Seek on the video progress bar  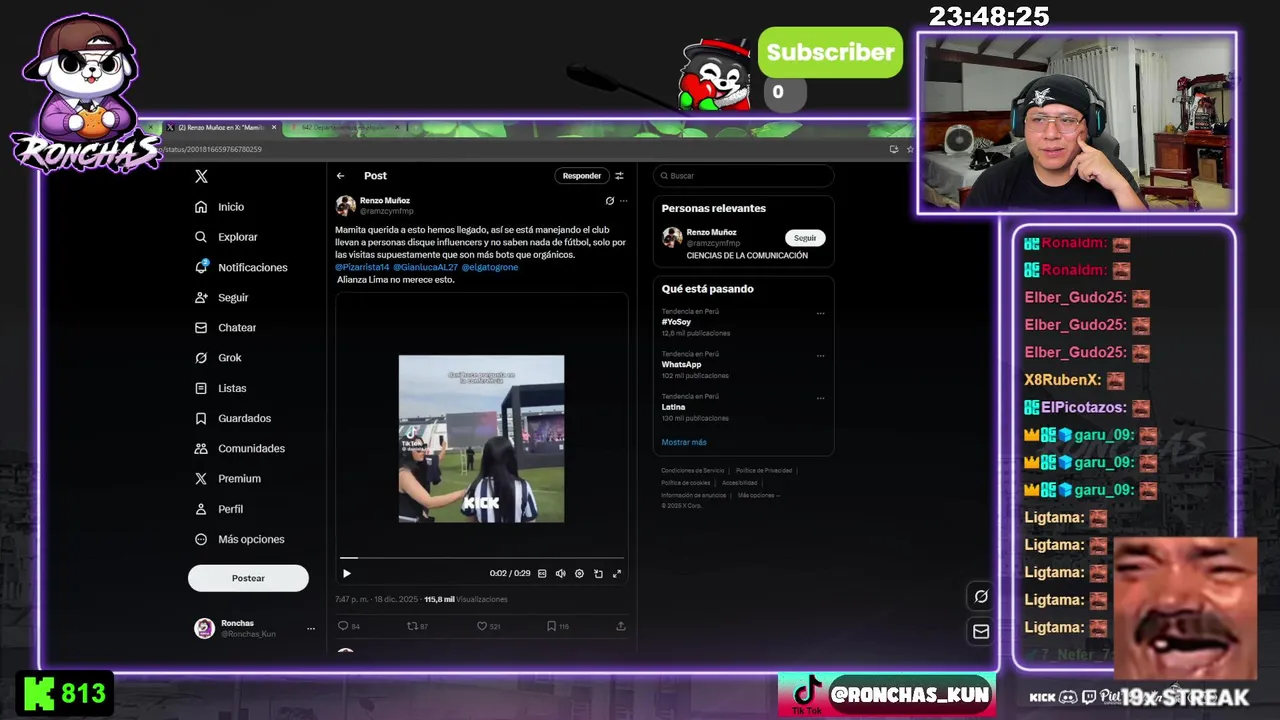click(x=482, y=558)
